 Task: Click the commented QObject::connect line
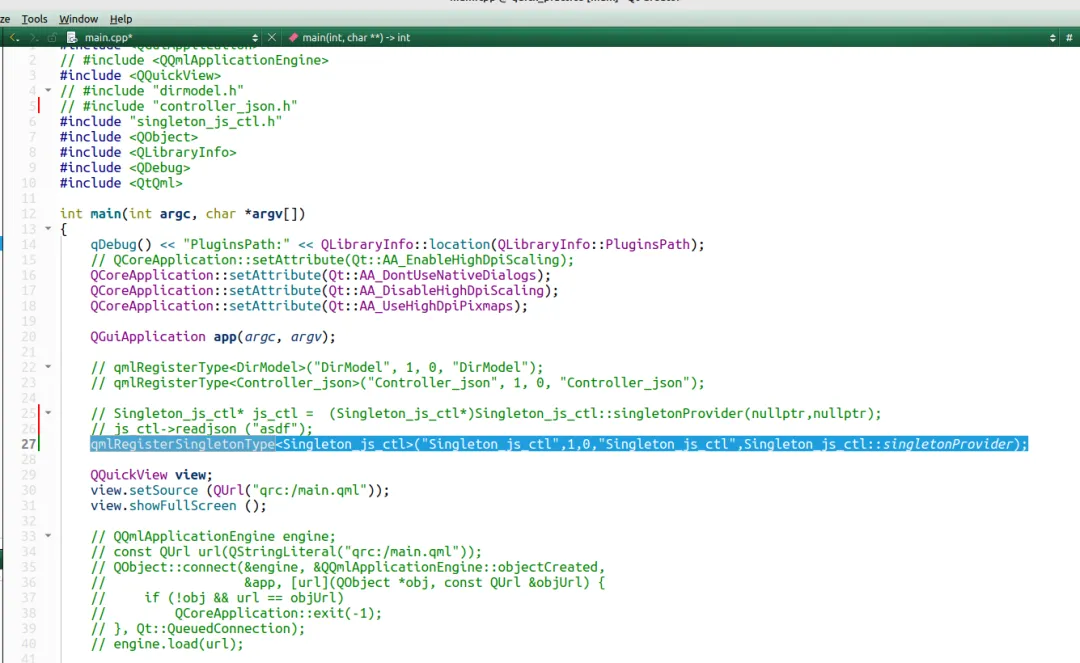(x=348, y=567)
